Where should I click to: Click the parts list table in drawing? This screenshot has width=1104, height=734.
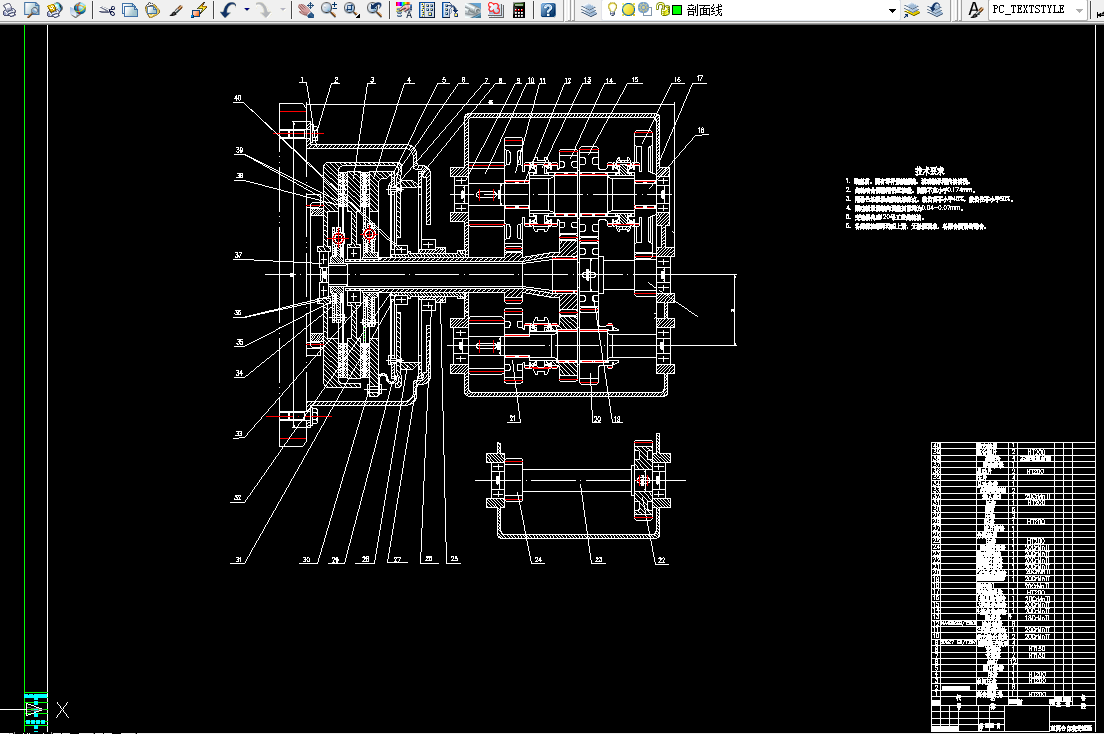coord(1013,570)
